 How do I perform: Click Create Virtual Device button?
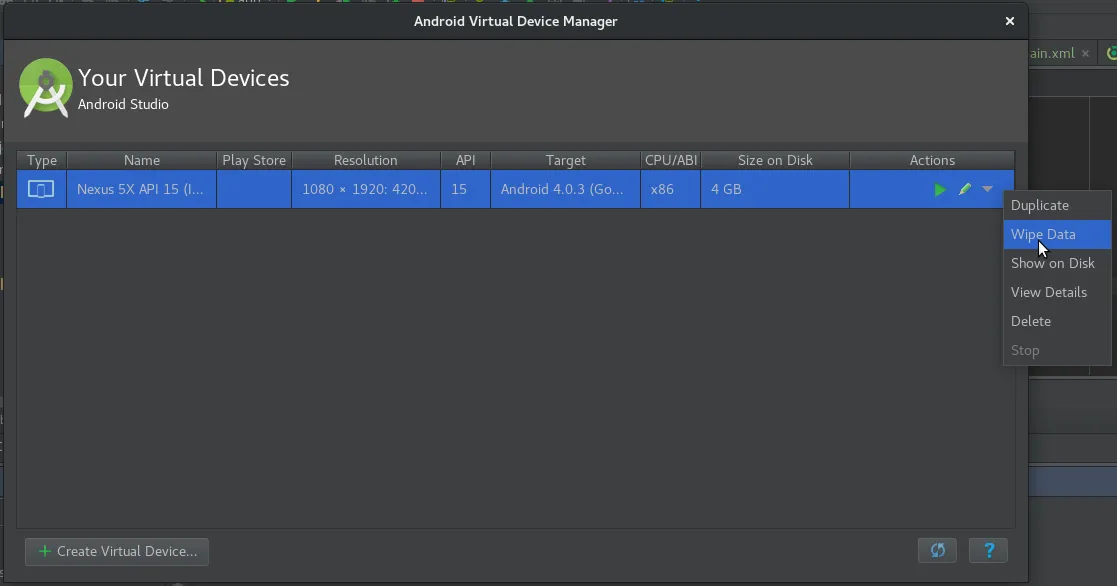click(x=117, y=552)
